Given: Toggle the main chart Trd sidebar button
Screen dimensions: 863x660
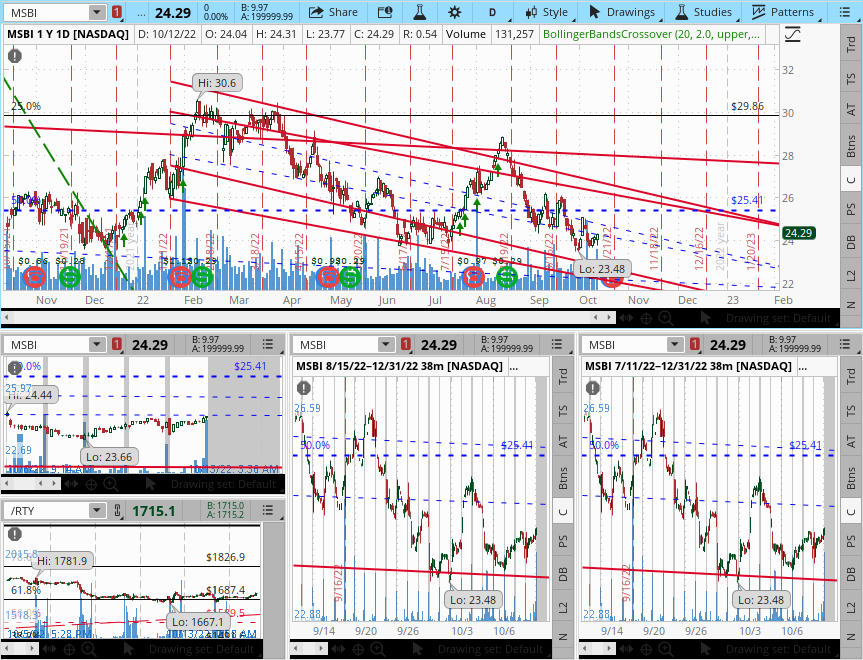Looking at the screenshot, I should 851,43.
